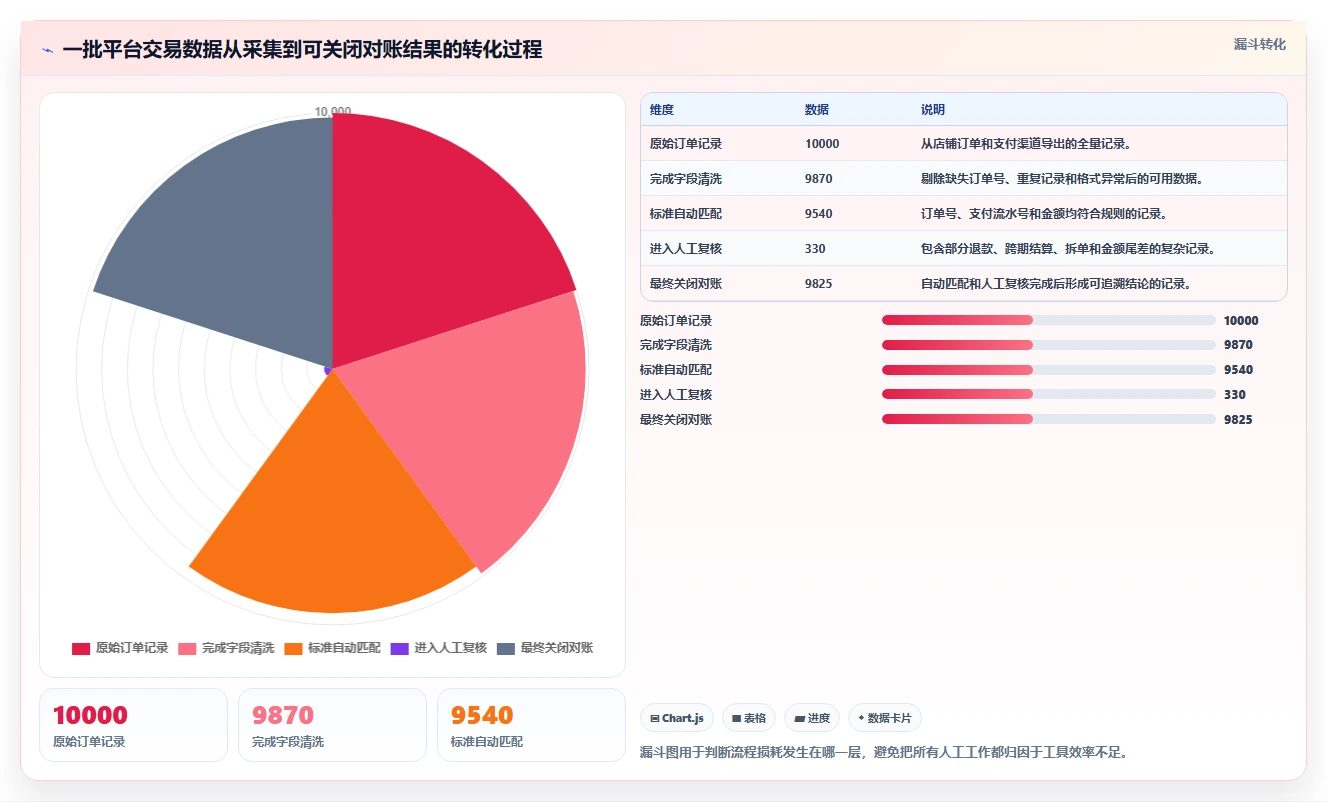
Task: Click the 最终关闭对账 progress bar
Action: coord(1049,420)
